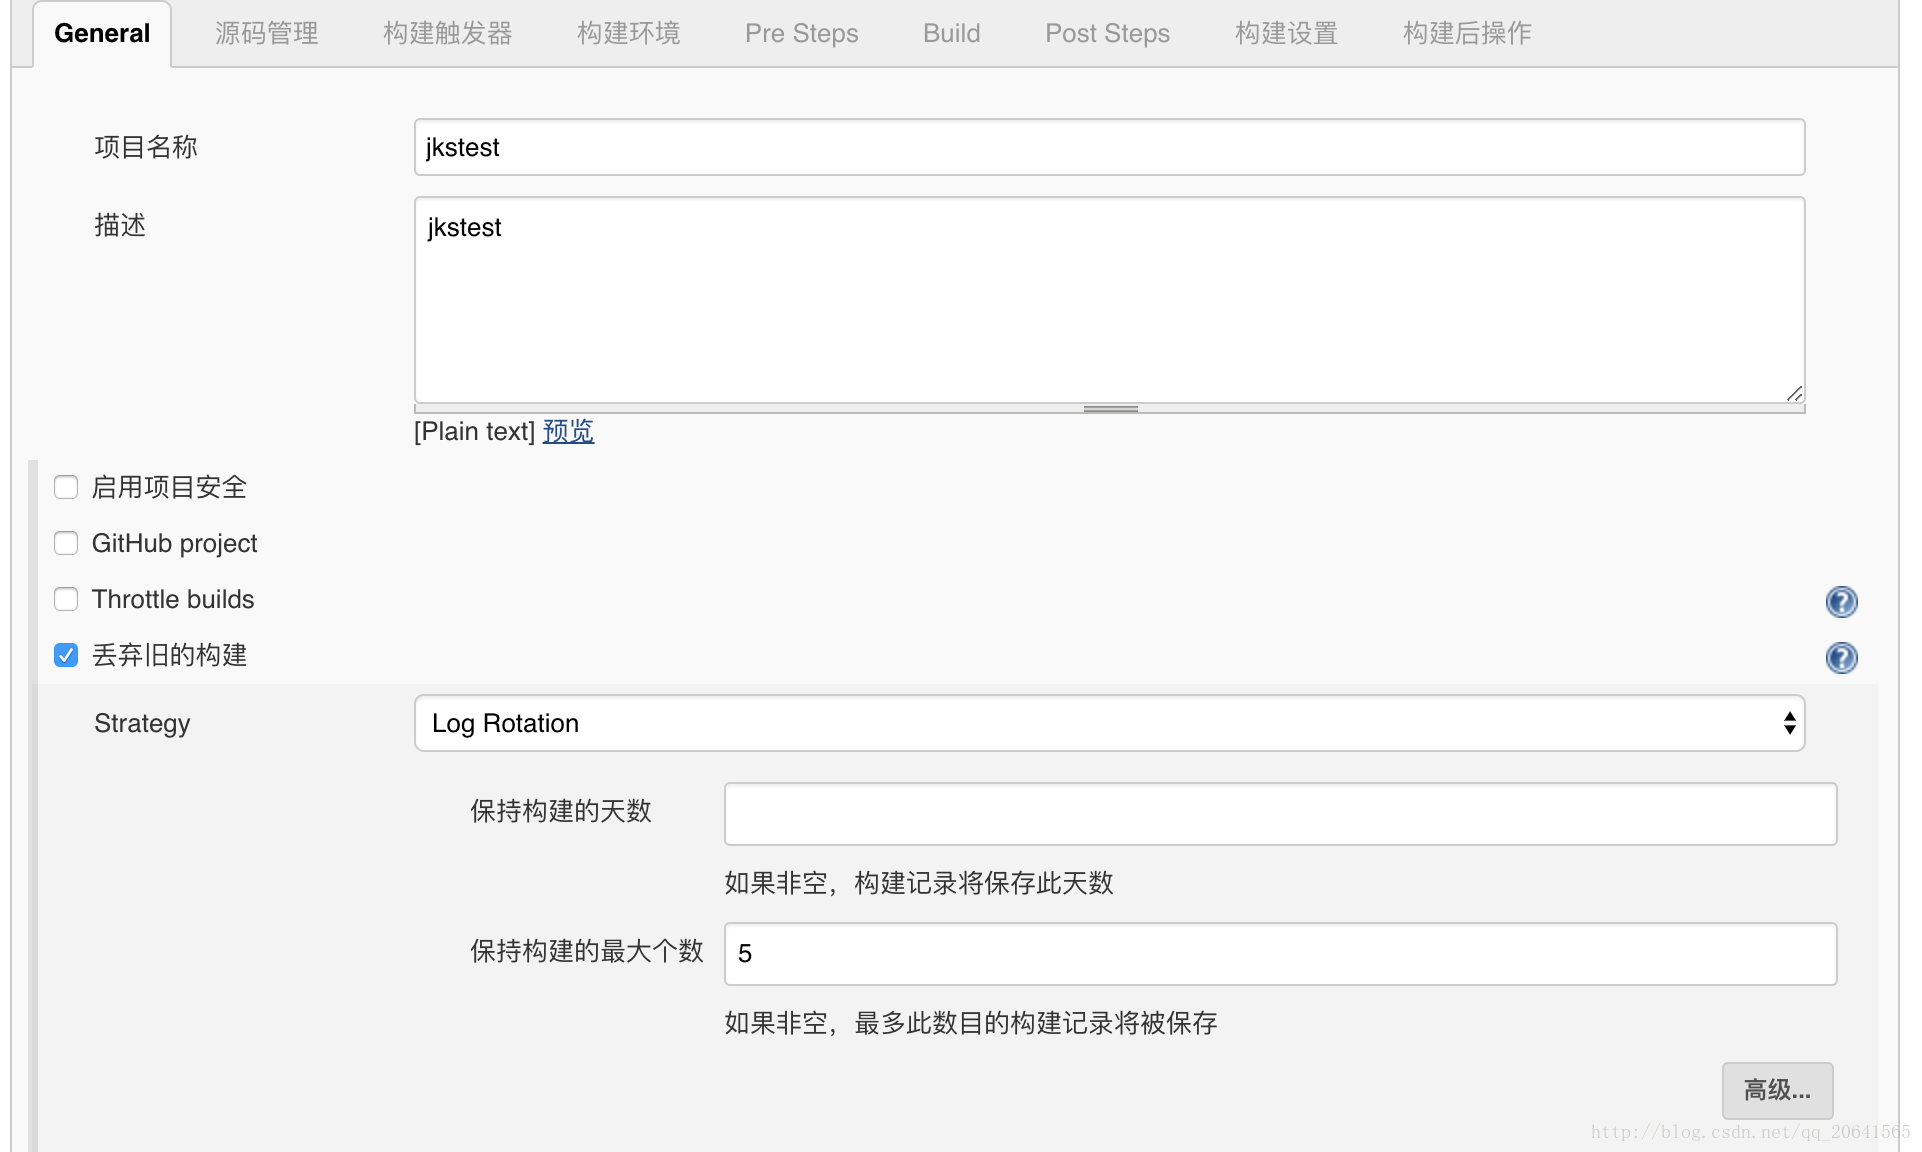Click the Pre Steps tab
This screenshot has width=1922, height=1152.
(x=799, y=34)
